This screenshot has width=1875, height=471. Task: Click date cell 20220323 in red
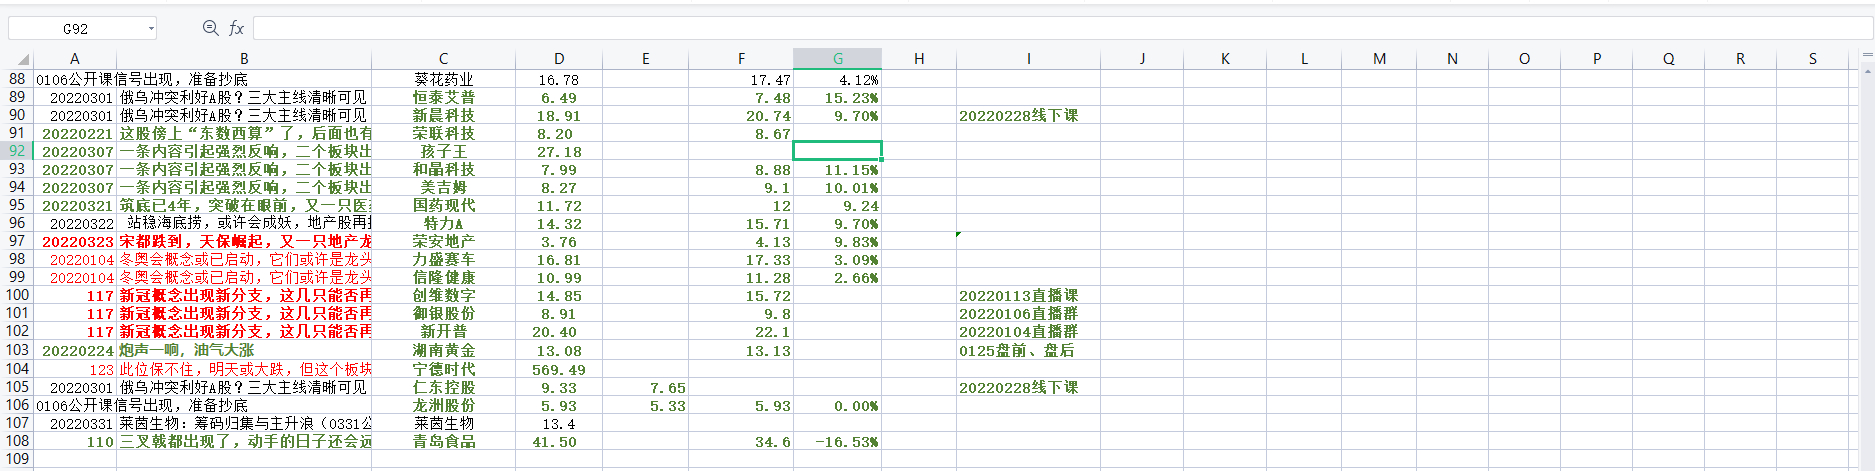tap(75, 241)
